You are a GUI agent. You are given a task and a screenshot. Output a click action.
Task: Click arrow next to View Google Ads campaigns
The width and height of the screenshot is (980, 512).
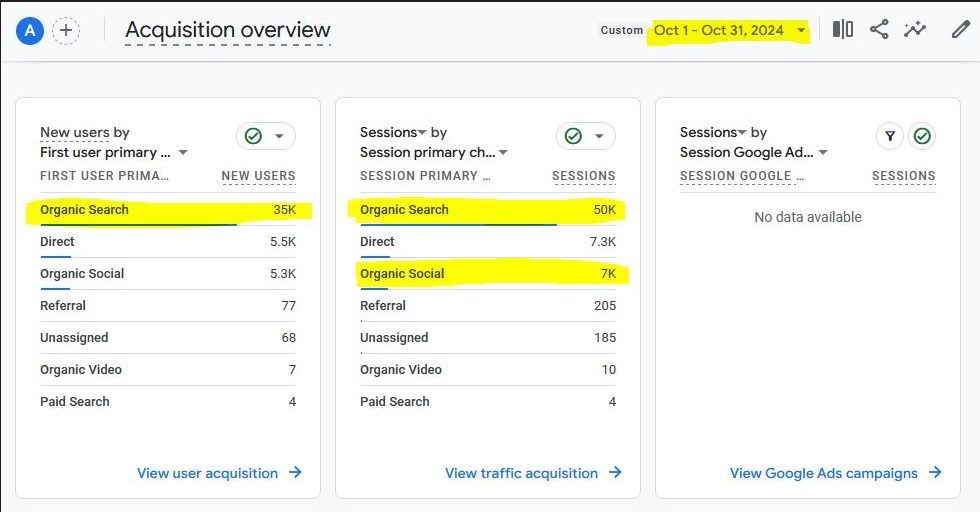pyautogui.click(x=935, y=472)
